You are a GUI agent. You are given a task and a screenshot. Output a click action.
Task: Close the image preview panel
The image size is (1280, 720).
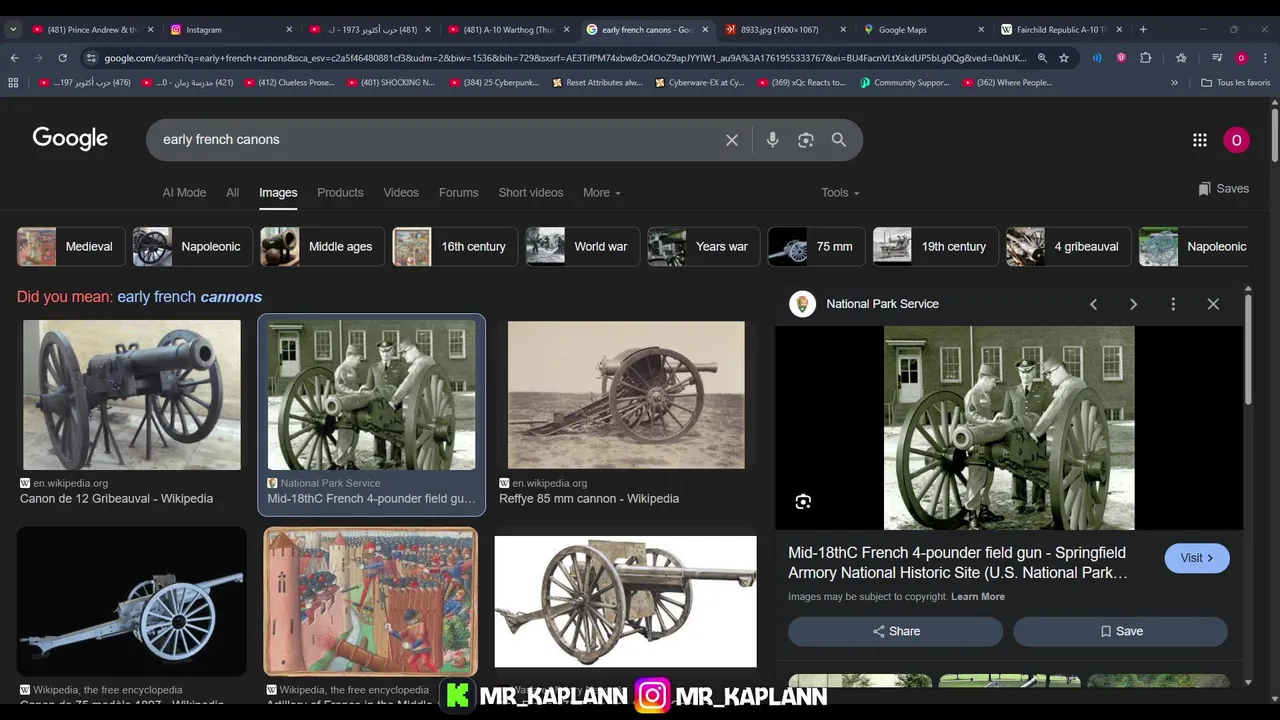[x=1213, y=304]
